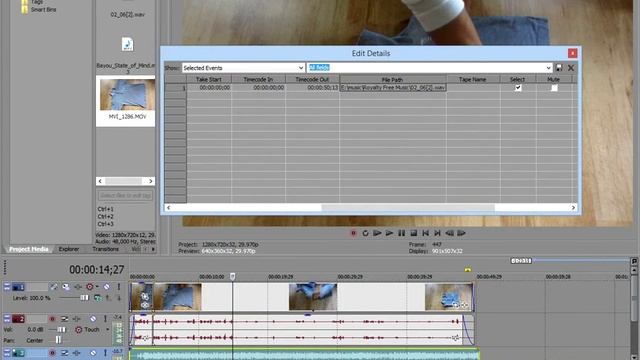The image size is (640, 360).
Task: Step to previous frame button
Action: [x=449, y=233]
